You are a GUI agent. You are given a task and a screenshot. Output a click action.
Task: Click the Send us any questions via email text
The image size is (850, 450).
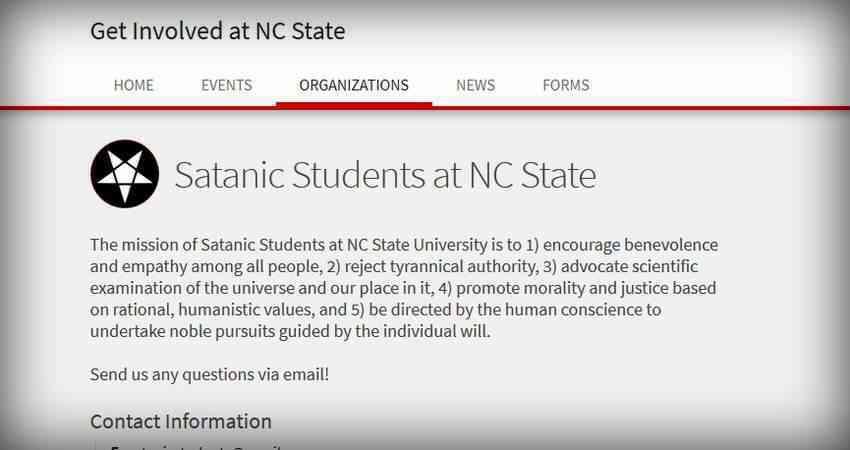[x=209, y=375]
